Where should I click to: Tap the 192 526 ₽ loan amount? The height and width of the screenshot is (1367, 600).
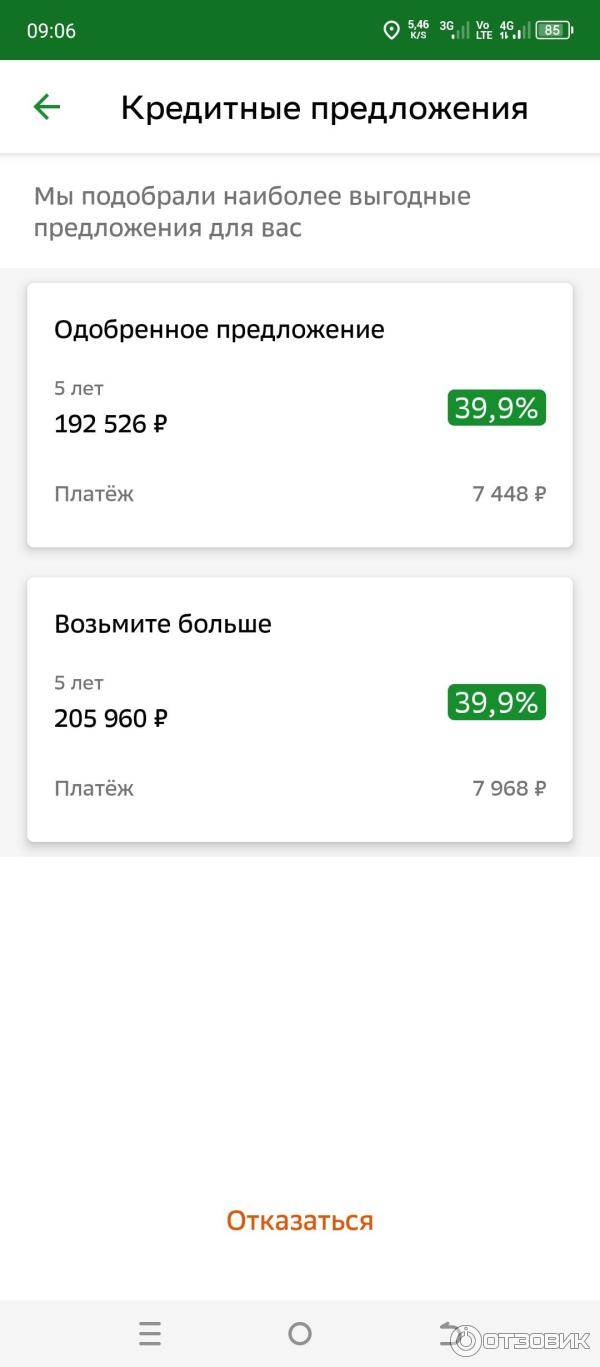click(111, 424)
